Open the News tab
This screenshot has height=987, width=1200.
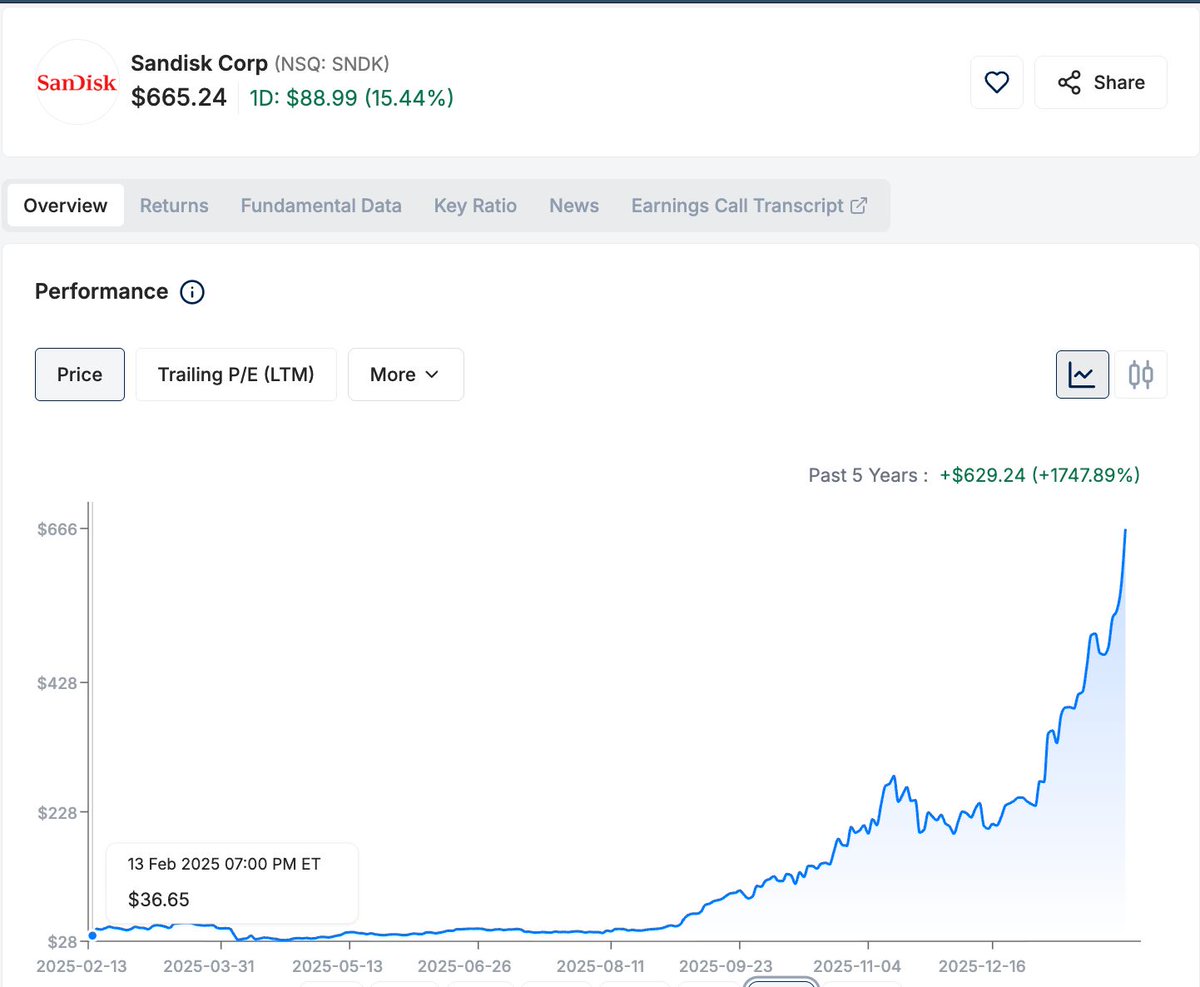coord(574,205)
